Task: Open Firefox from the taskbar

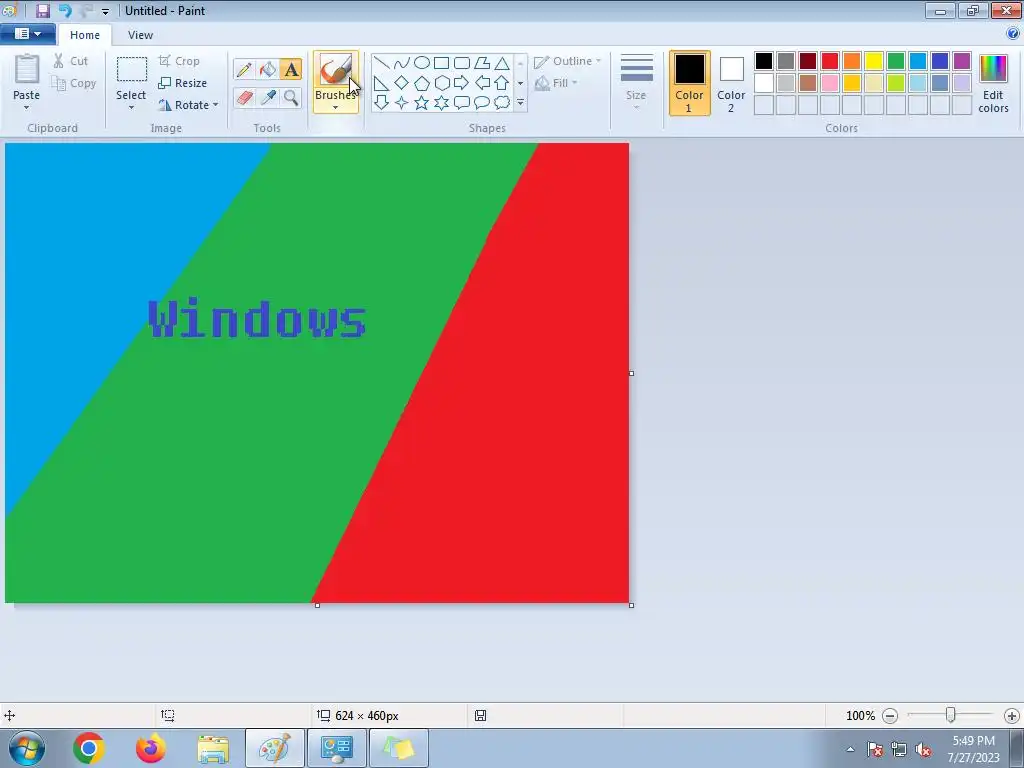Action: click(x=151, y=748)
